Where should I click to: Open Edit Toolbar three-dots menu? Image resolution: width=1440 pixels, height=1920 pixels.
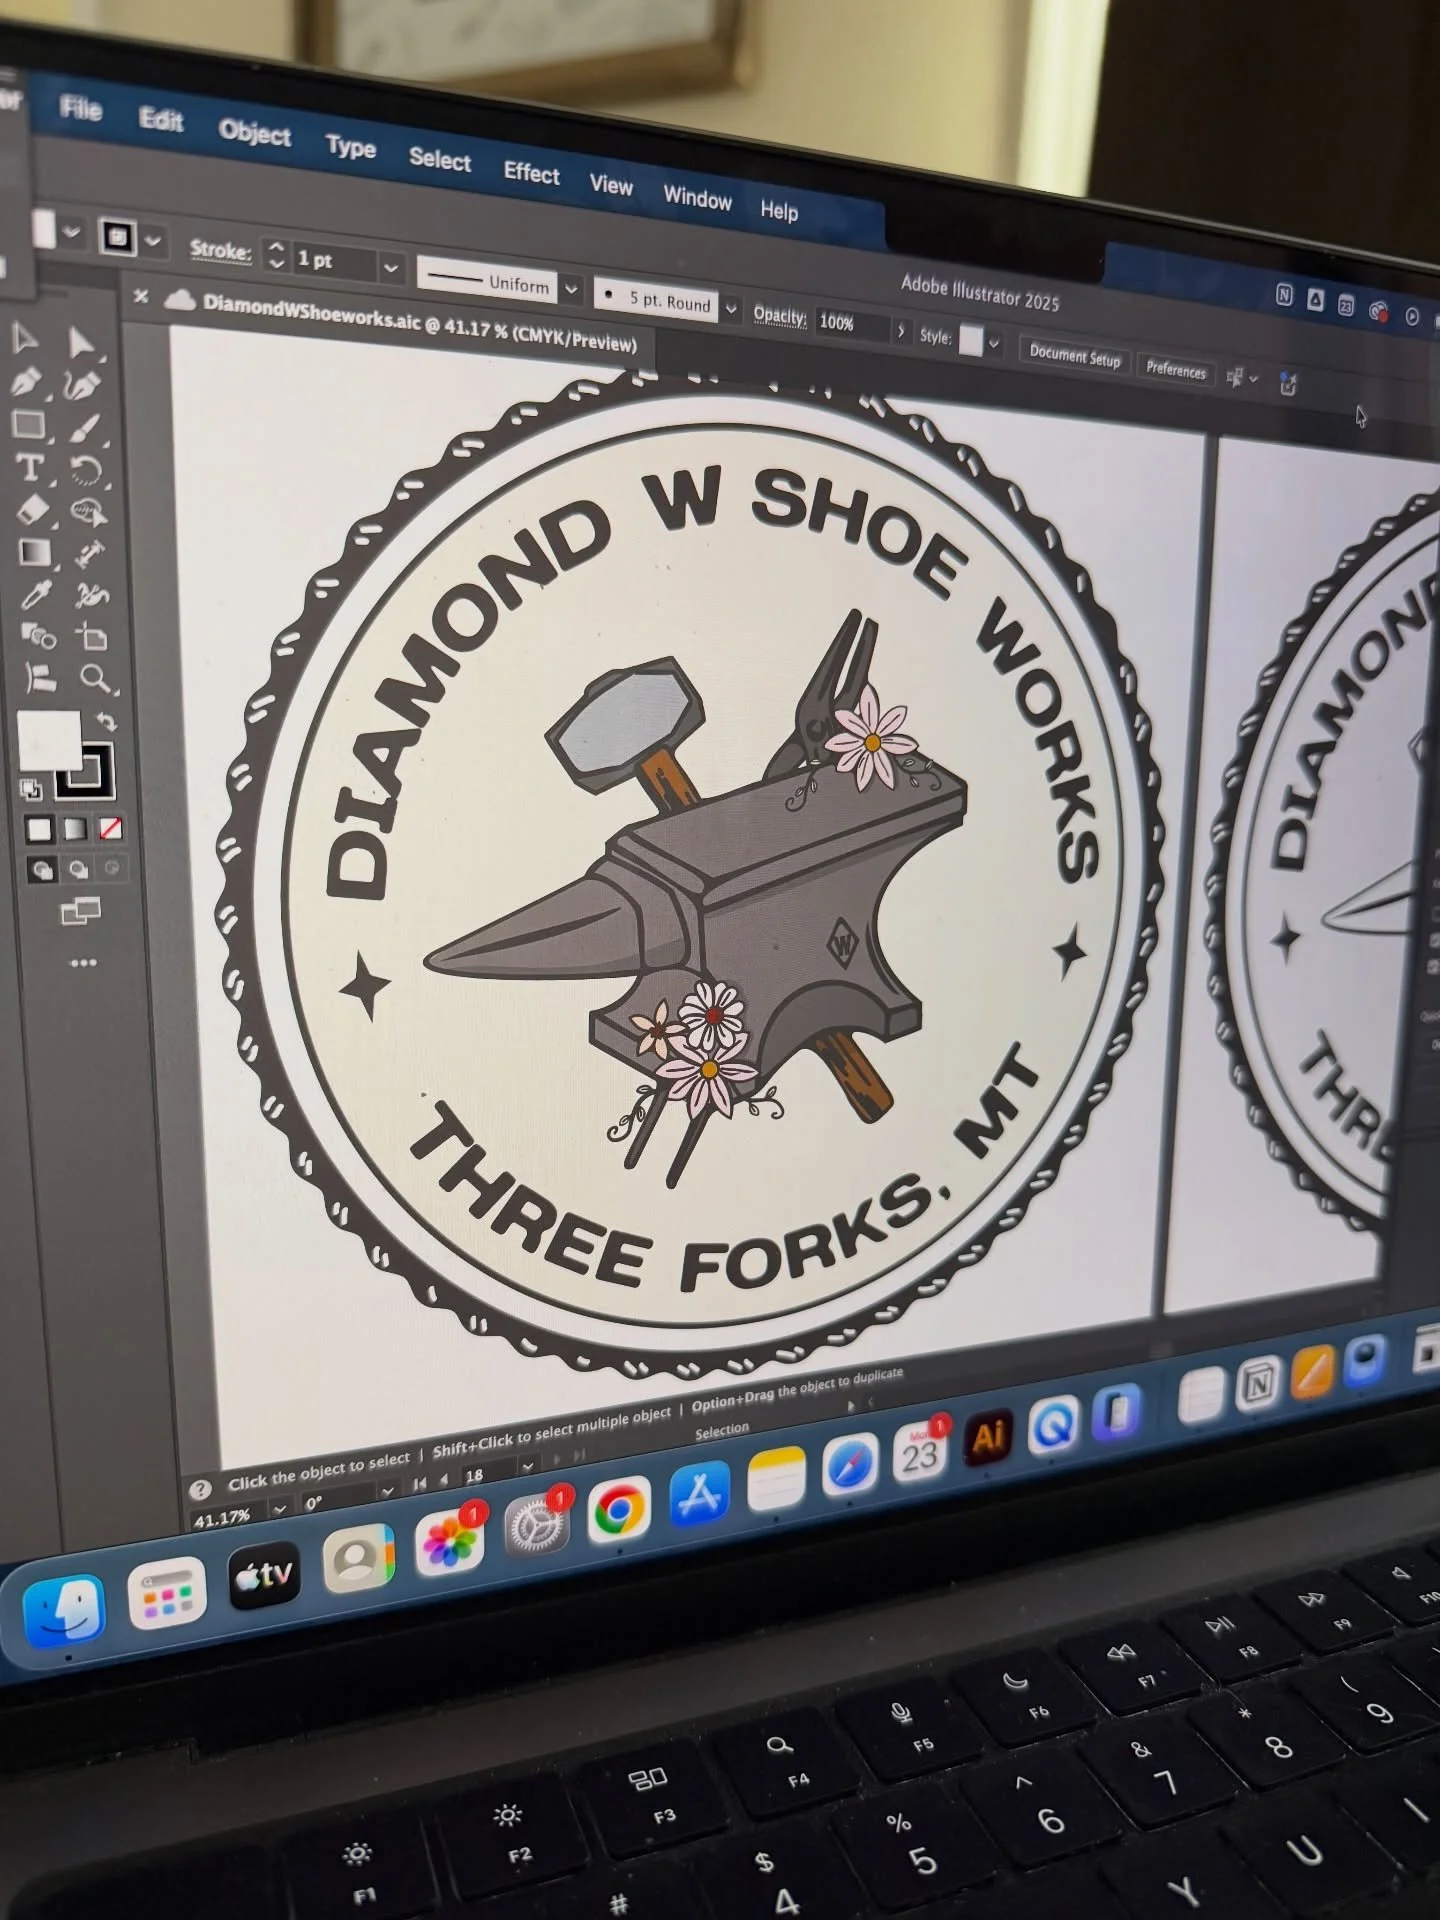[x=83, y=963]
